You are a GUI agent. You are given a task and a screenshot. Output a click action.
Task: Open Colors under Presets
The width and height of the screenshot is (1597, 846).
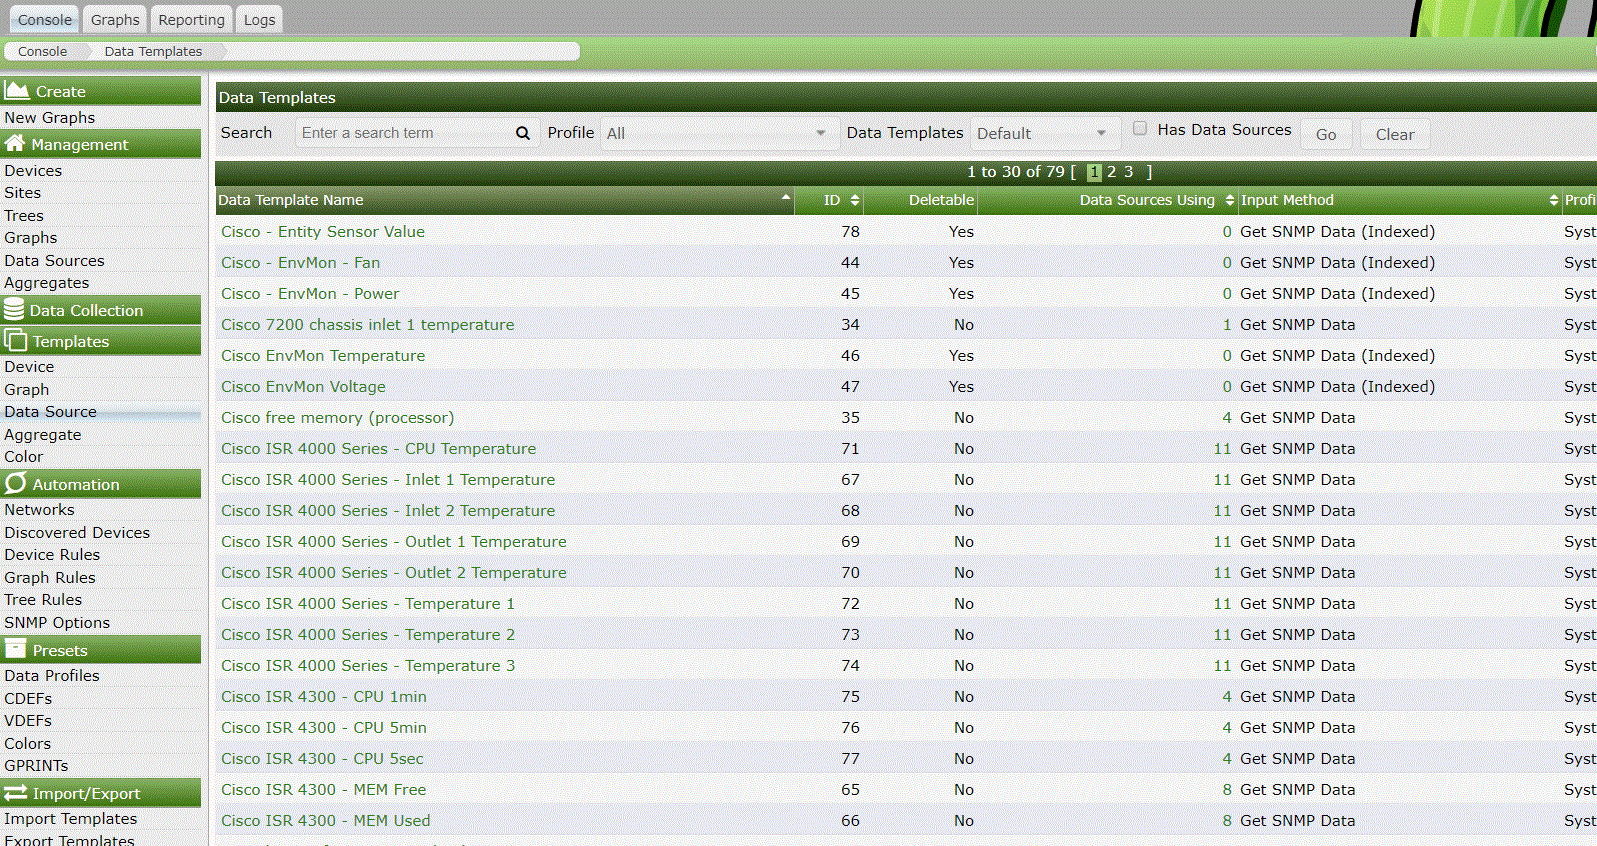point(27,743)
